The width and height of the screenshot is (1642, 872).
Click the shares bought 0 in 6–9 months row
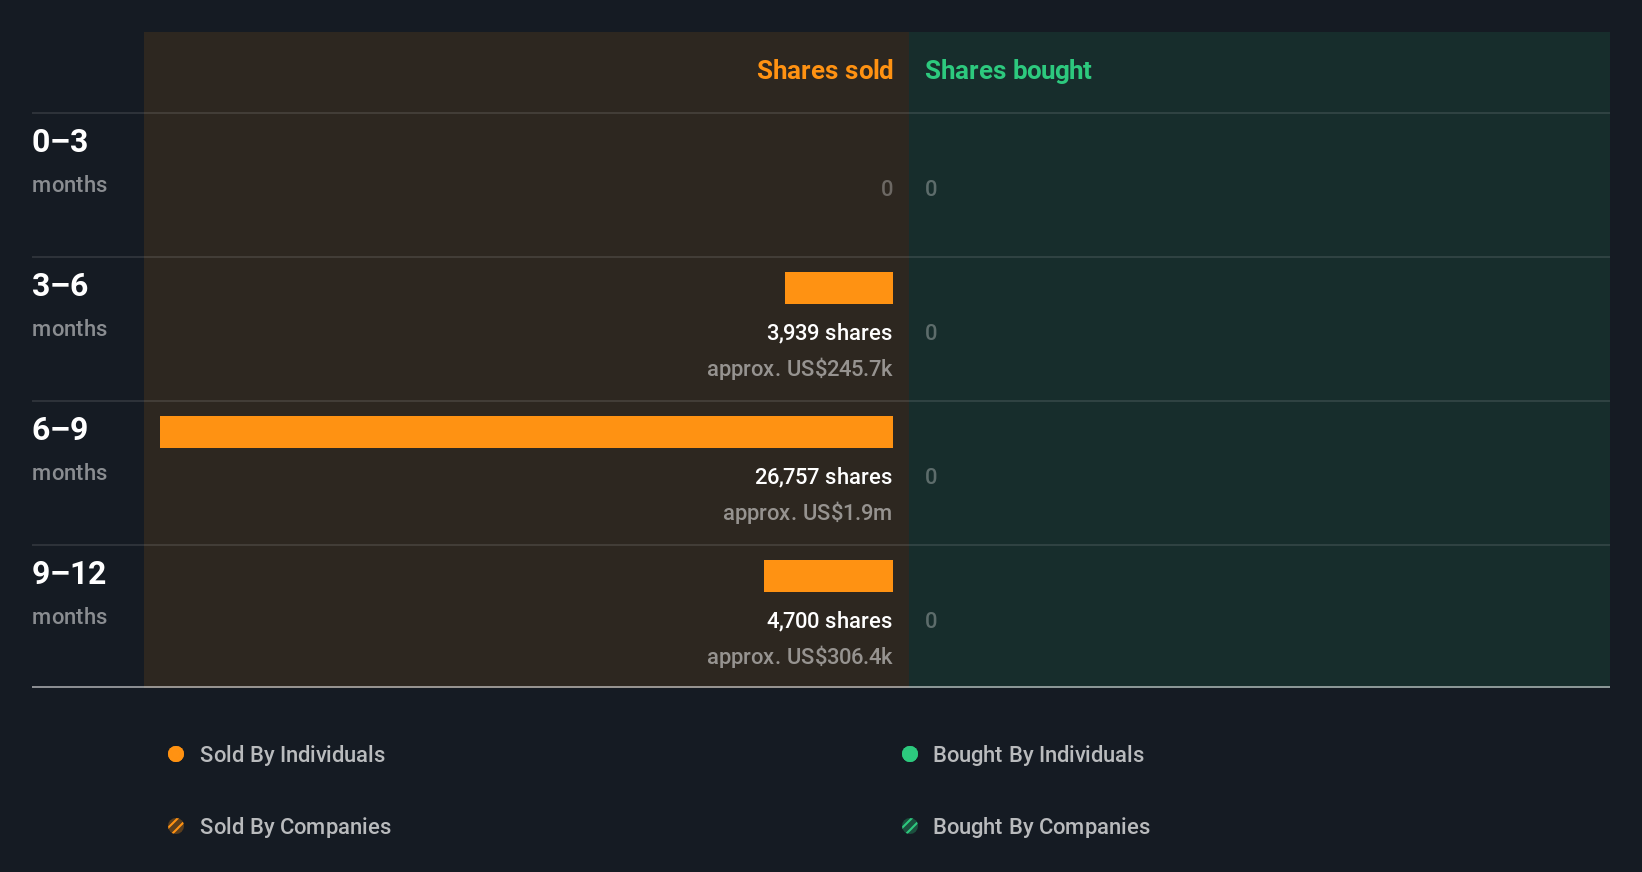tap(931, 476)
